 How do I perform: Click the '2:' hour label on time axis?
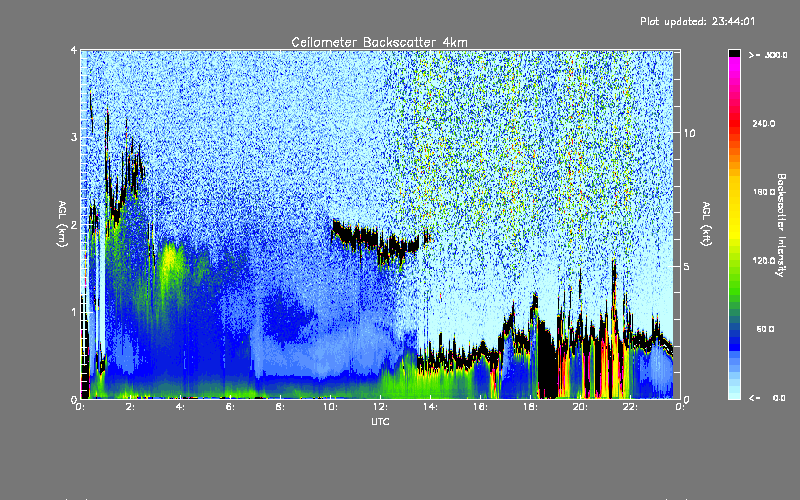(x=130, y=407)
